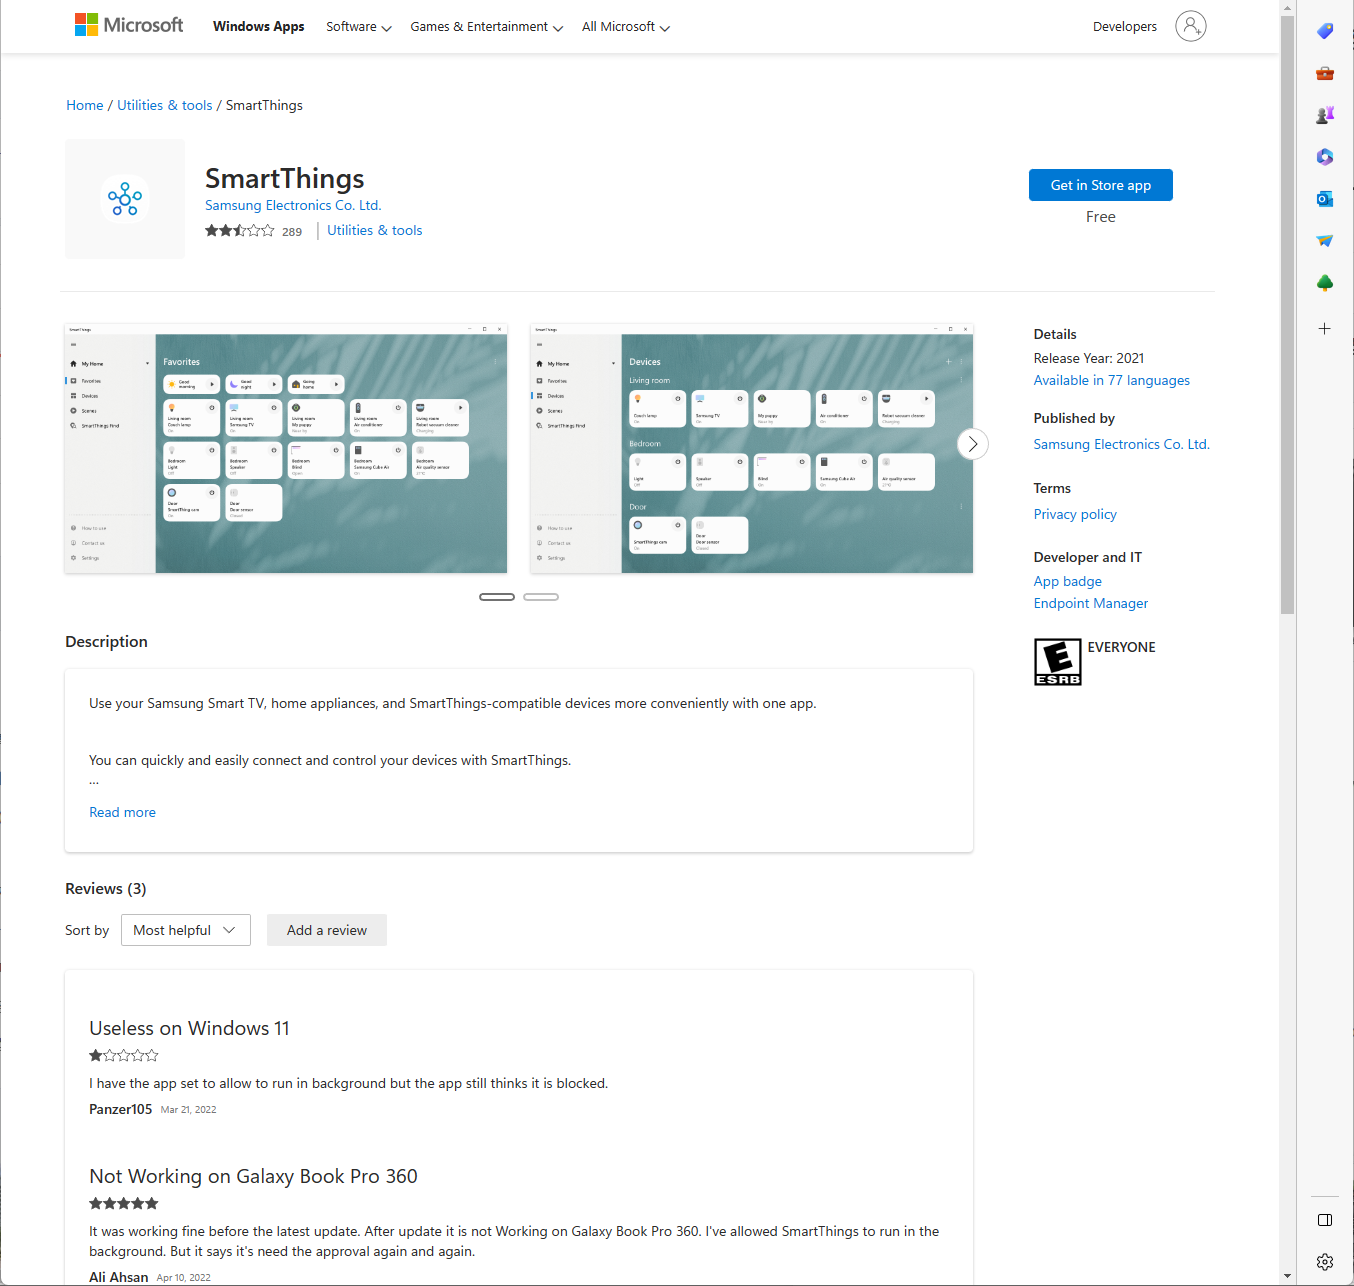Expand the Software menu
Viewport: 1354px width, 1286px height.
point(359,27)
